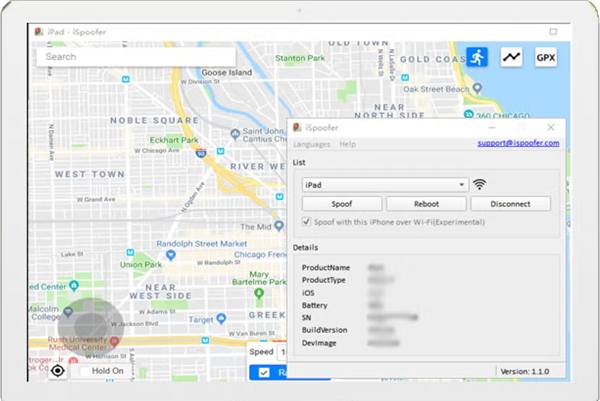Open support@ispoofer.com link
Image resolution: width=600 pixels, height=401 pixels.
click(x=518, y=143)
